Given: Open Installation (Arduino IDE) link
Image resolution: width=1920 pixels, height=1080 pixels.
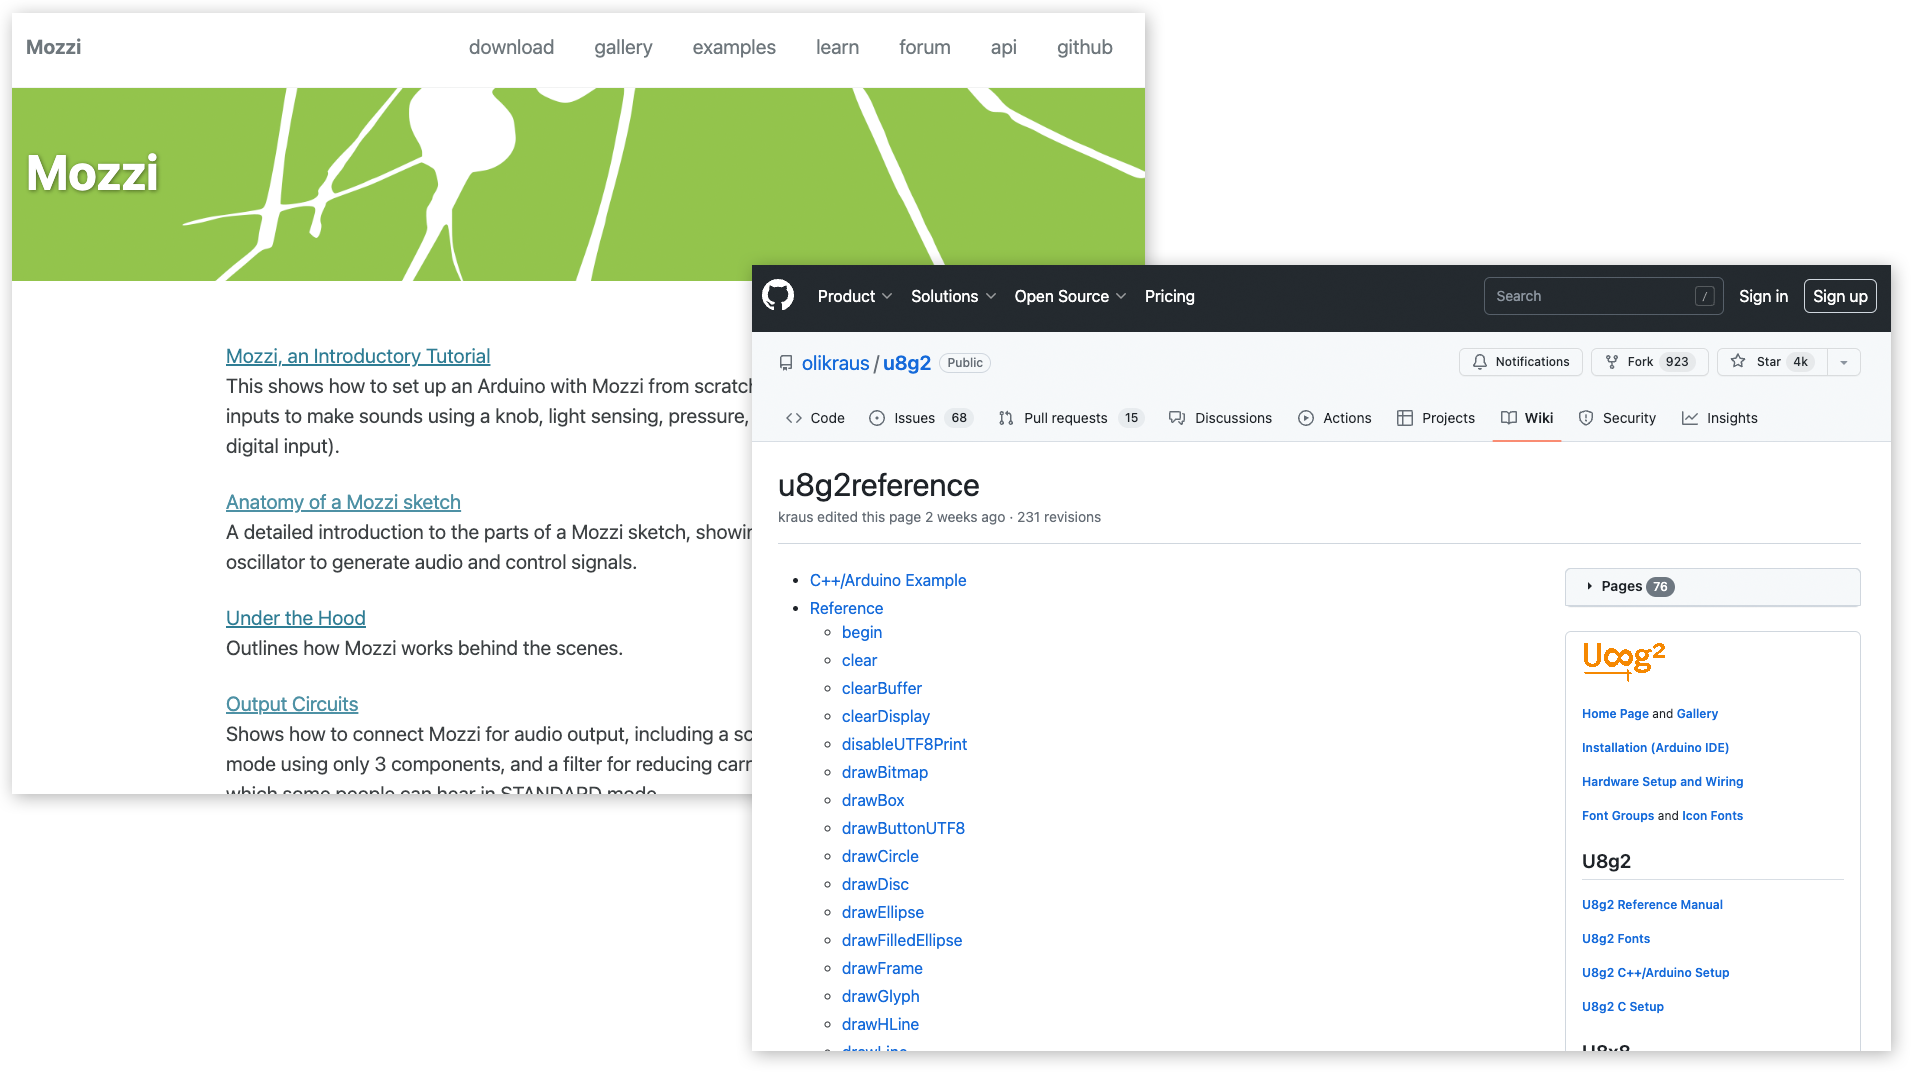Looking at the screenshot, I should 1655,748.
